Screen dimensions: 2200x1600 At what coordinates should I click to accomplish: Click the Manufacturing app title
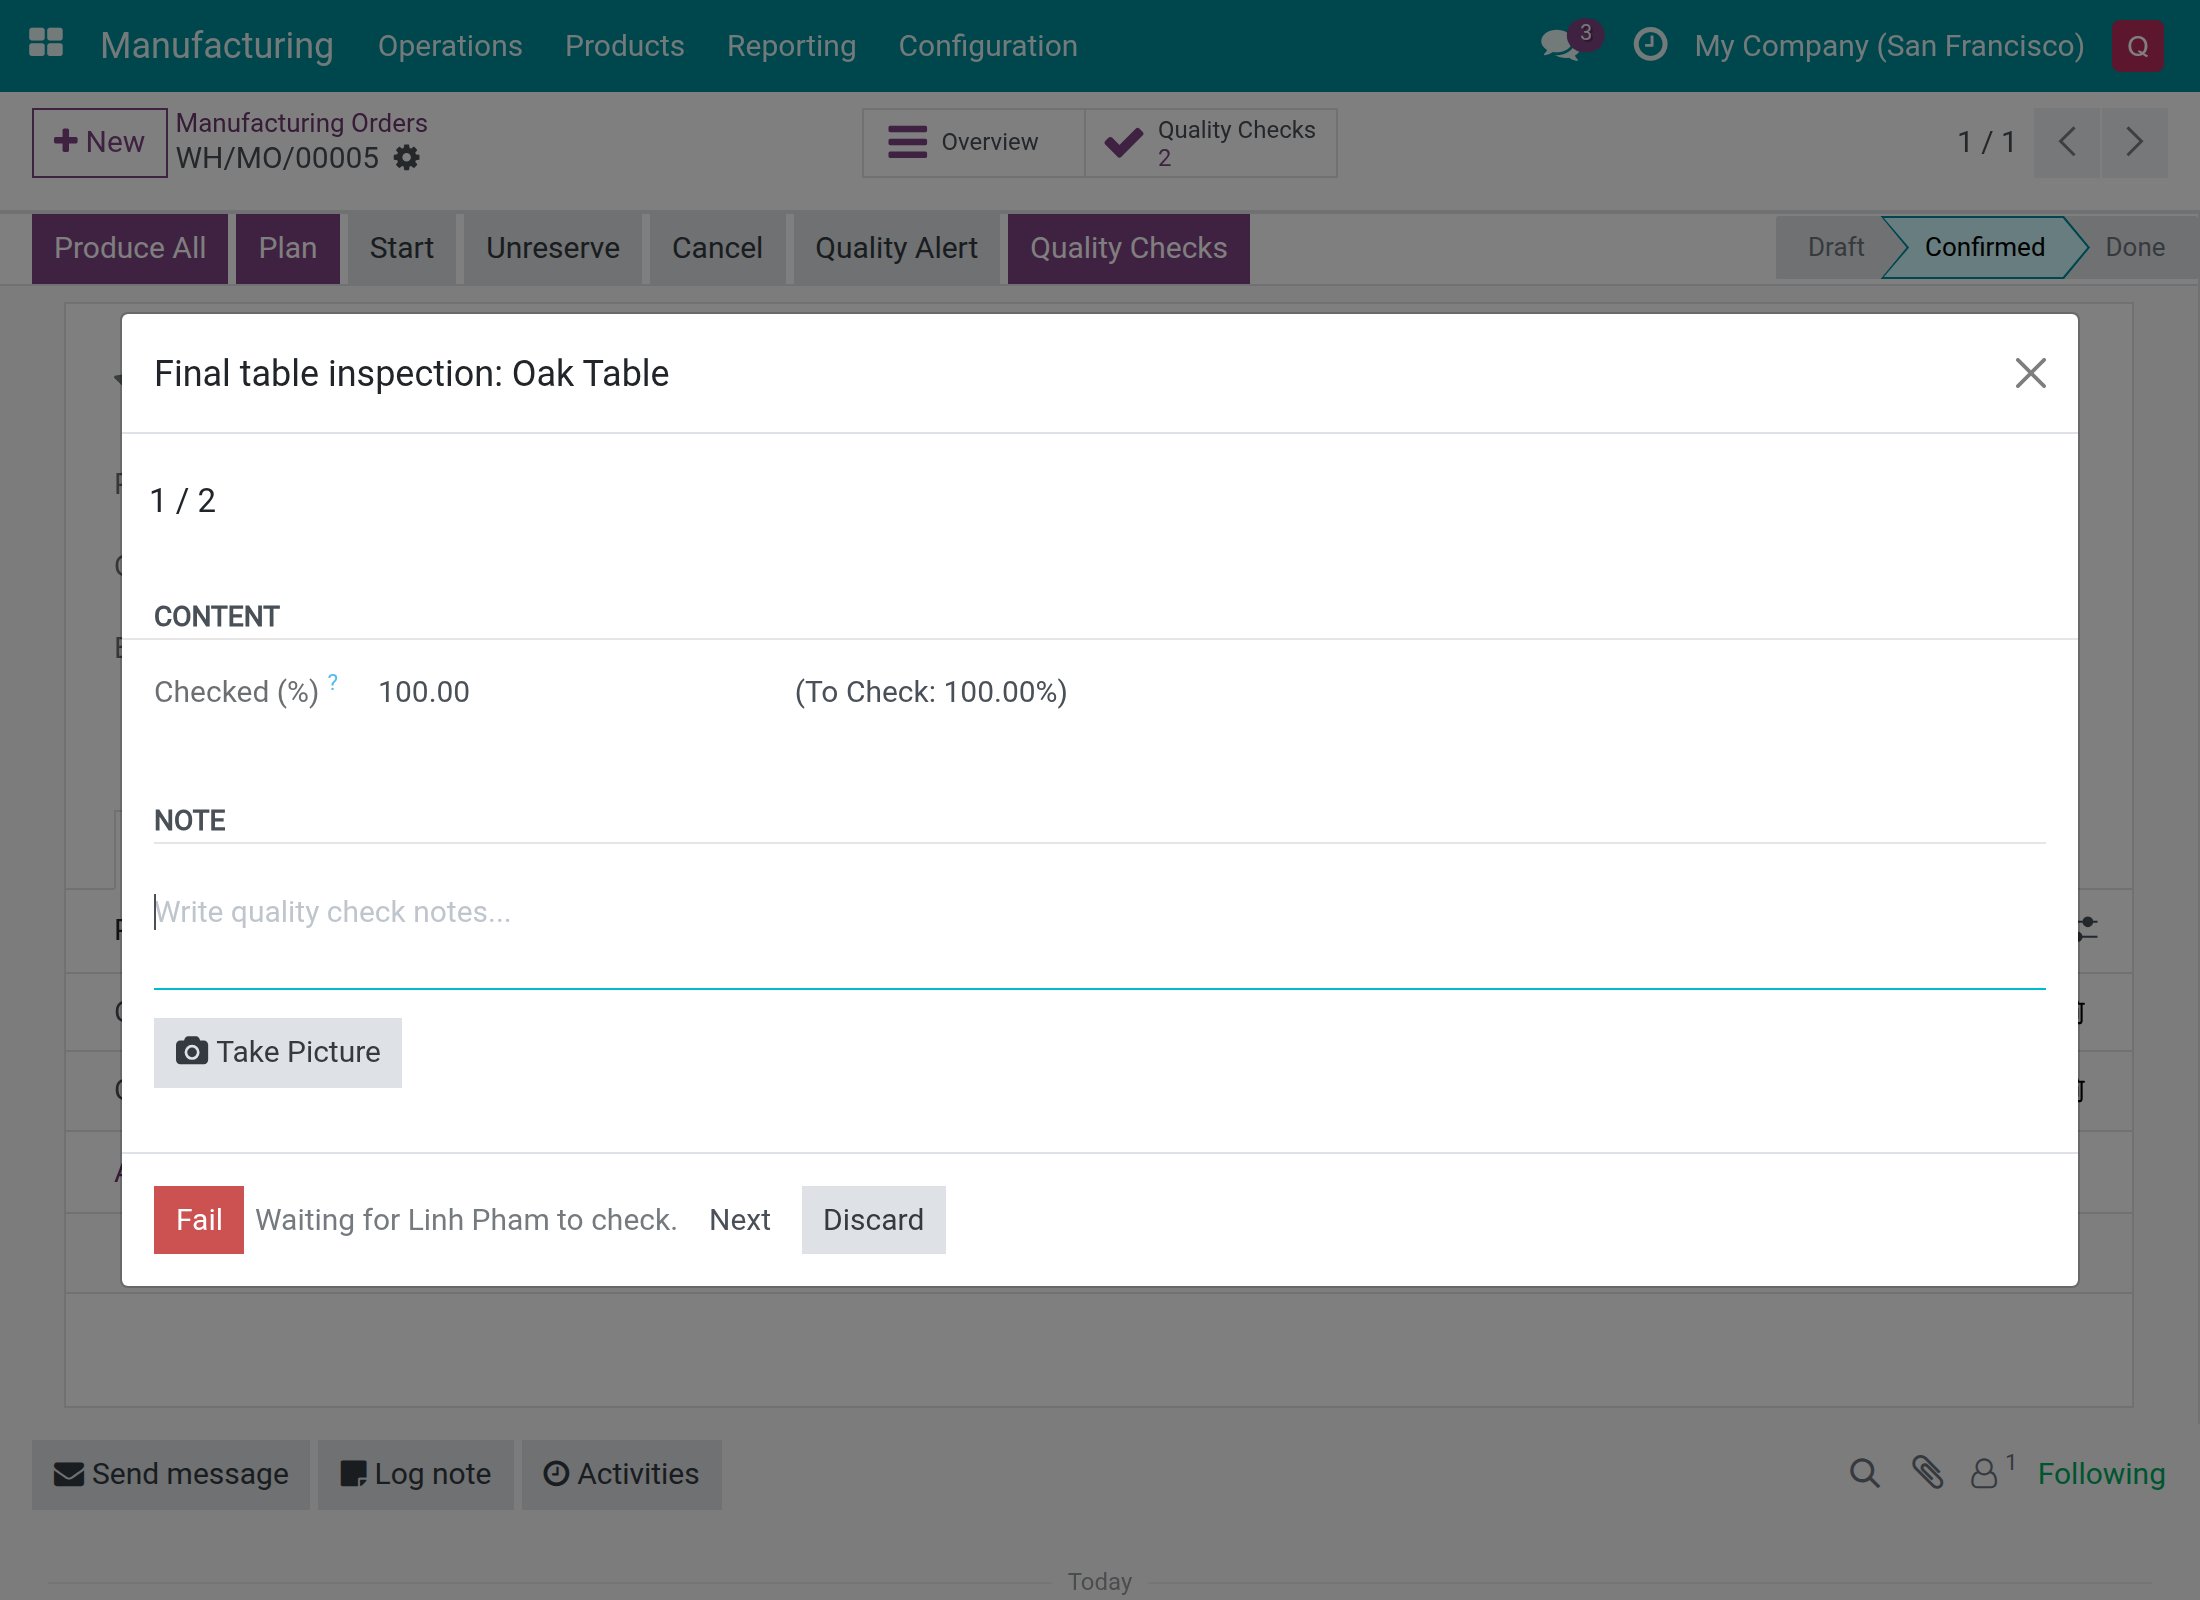(x=216, y=45)
